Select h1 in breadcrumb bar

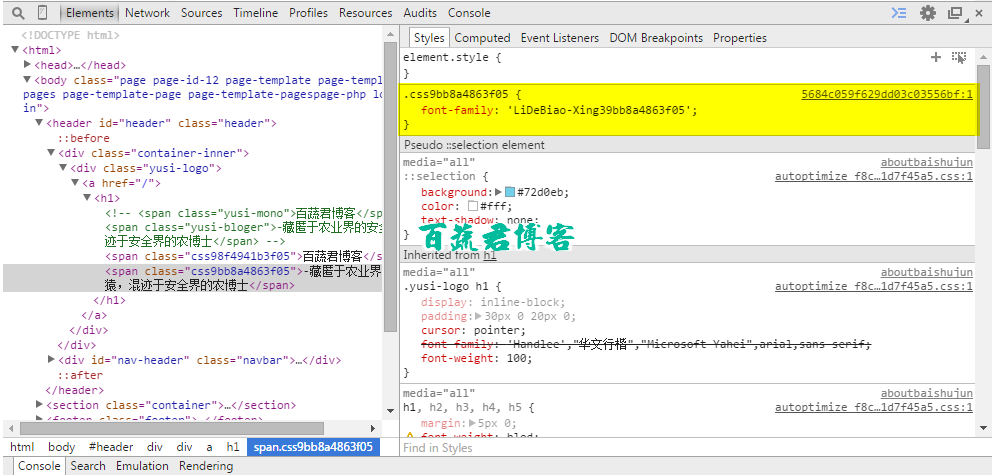click(233, 447)
